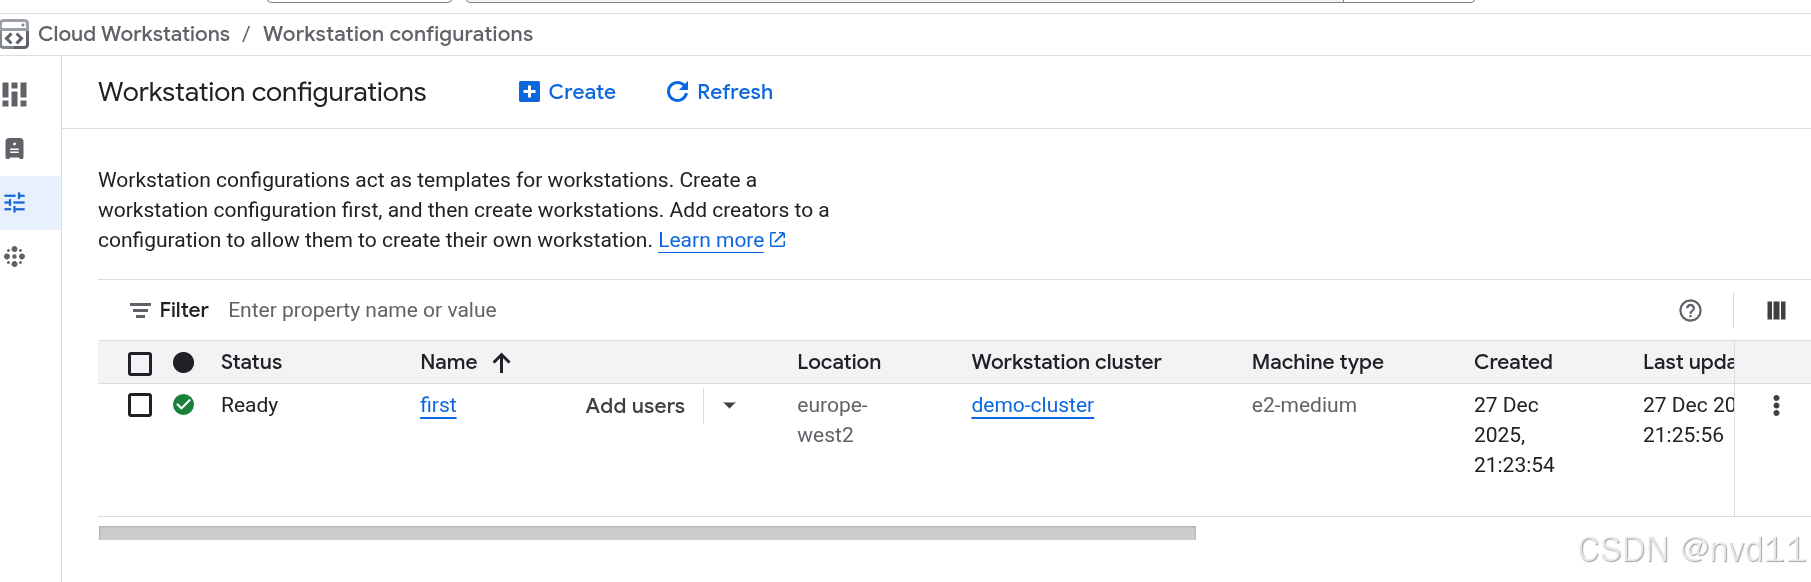1811x582 pixels.
Task: Click the Created column header
Action: point(1513,362)
